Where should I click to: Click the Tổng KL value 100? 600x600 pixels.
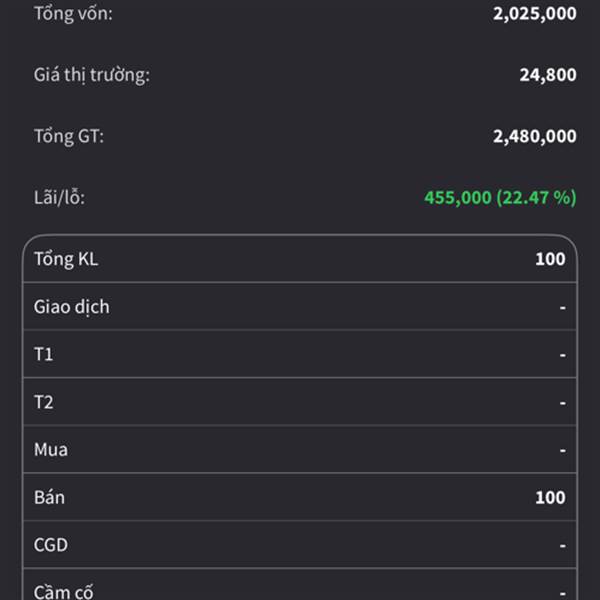(550, 259)
